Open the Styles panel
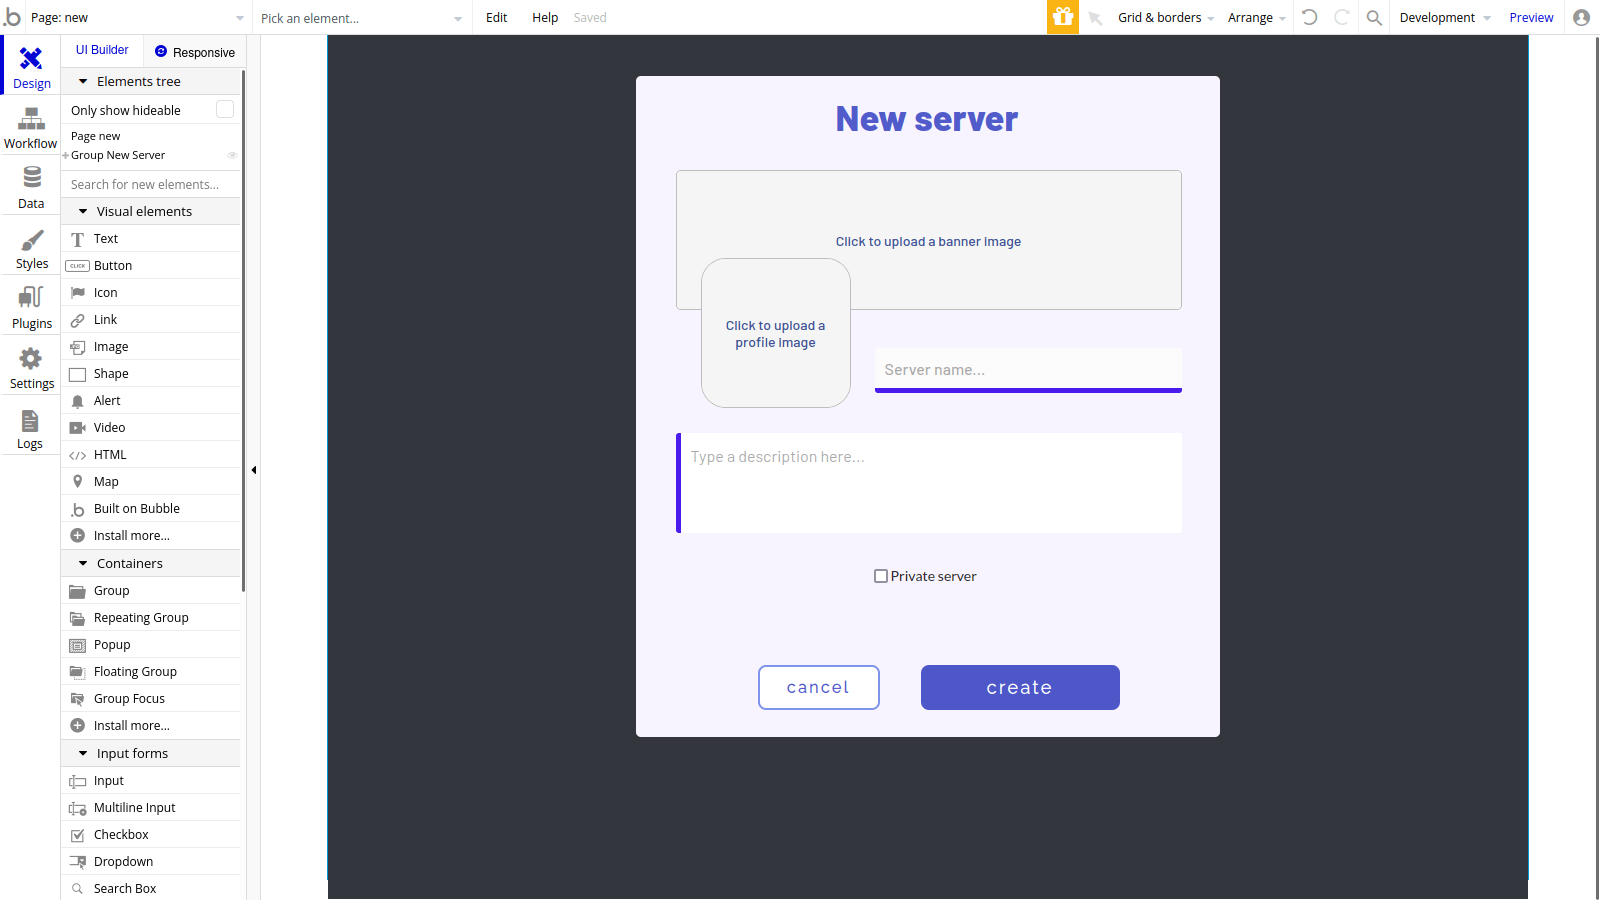This screenshot has height=900, width=1600. coord(30,248)
